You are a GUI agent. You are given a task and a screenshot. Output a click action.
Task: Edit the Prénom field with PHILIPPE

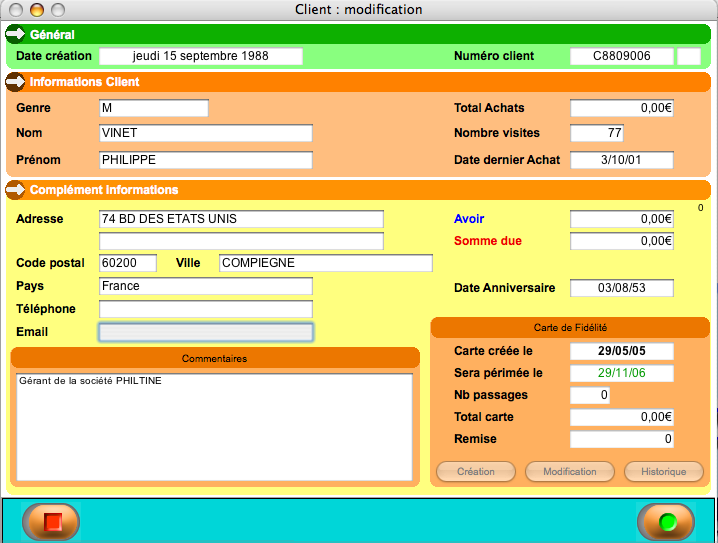pos(206,160)
